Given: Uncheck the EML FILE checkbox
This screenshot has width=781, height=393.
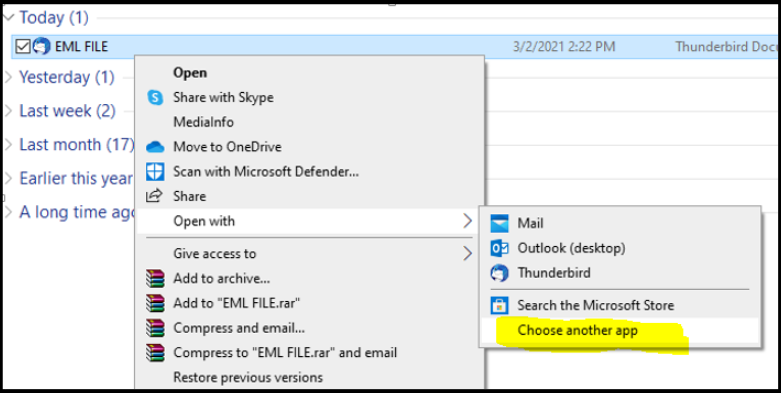Looking at the screenshot, I should [x=23, y=47].
